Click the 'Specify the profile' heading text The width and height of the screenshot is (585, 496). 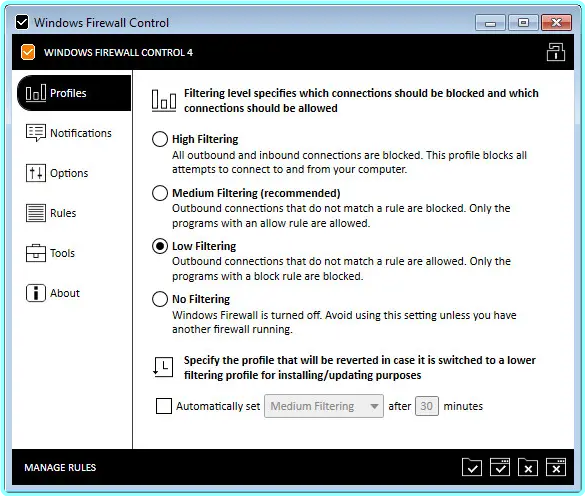pos(360,367)
